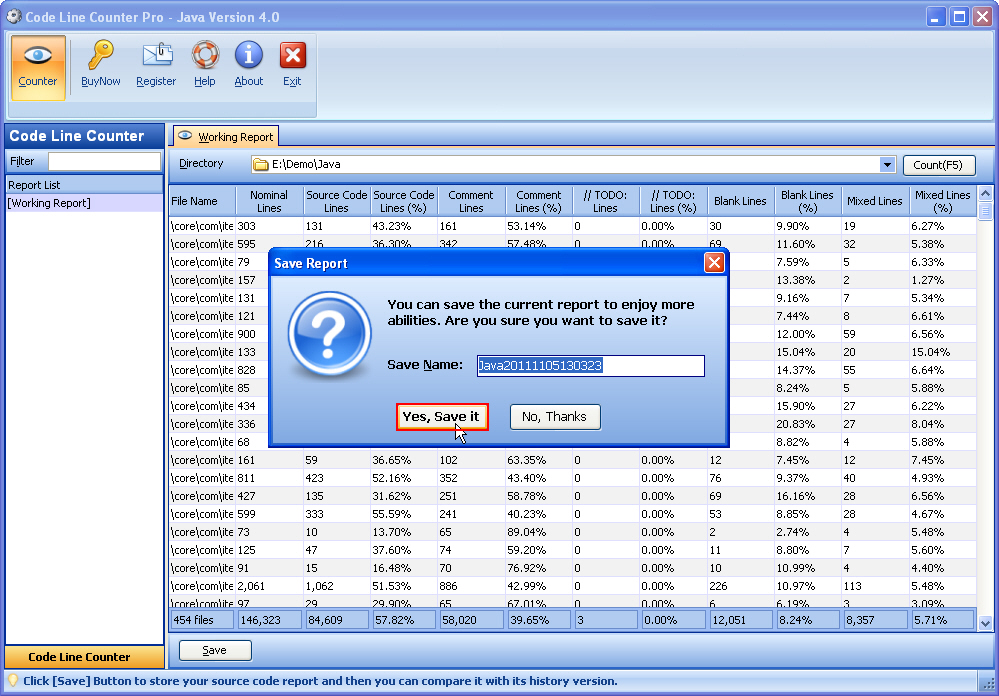Show the About info icon

tap(248, 64)
